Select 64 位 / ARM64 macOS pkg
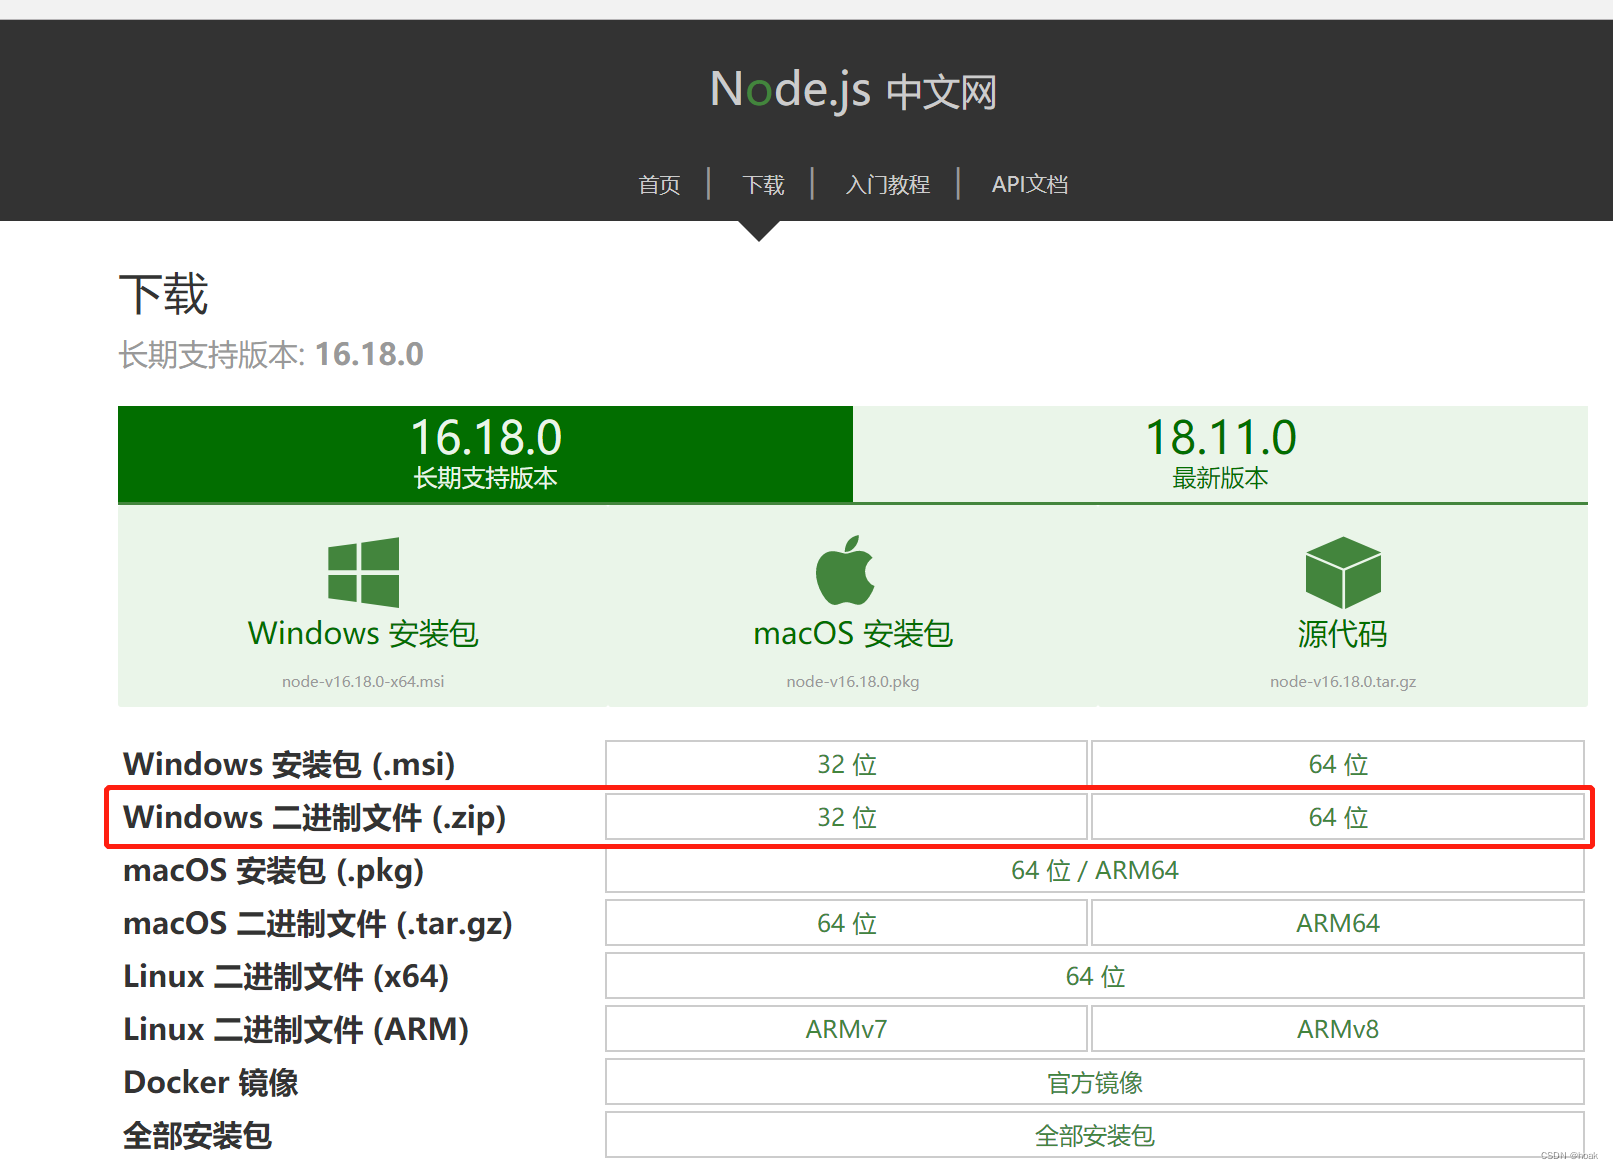The image size is (1613, 1169). pyautogui.click(x=1095, y=870)
